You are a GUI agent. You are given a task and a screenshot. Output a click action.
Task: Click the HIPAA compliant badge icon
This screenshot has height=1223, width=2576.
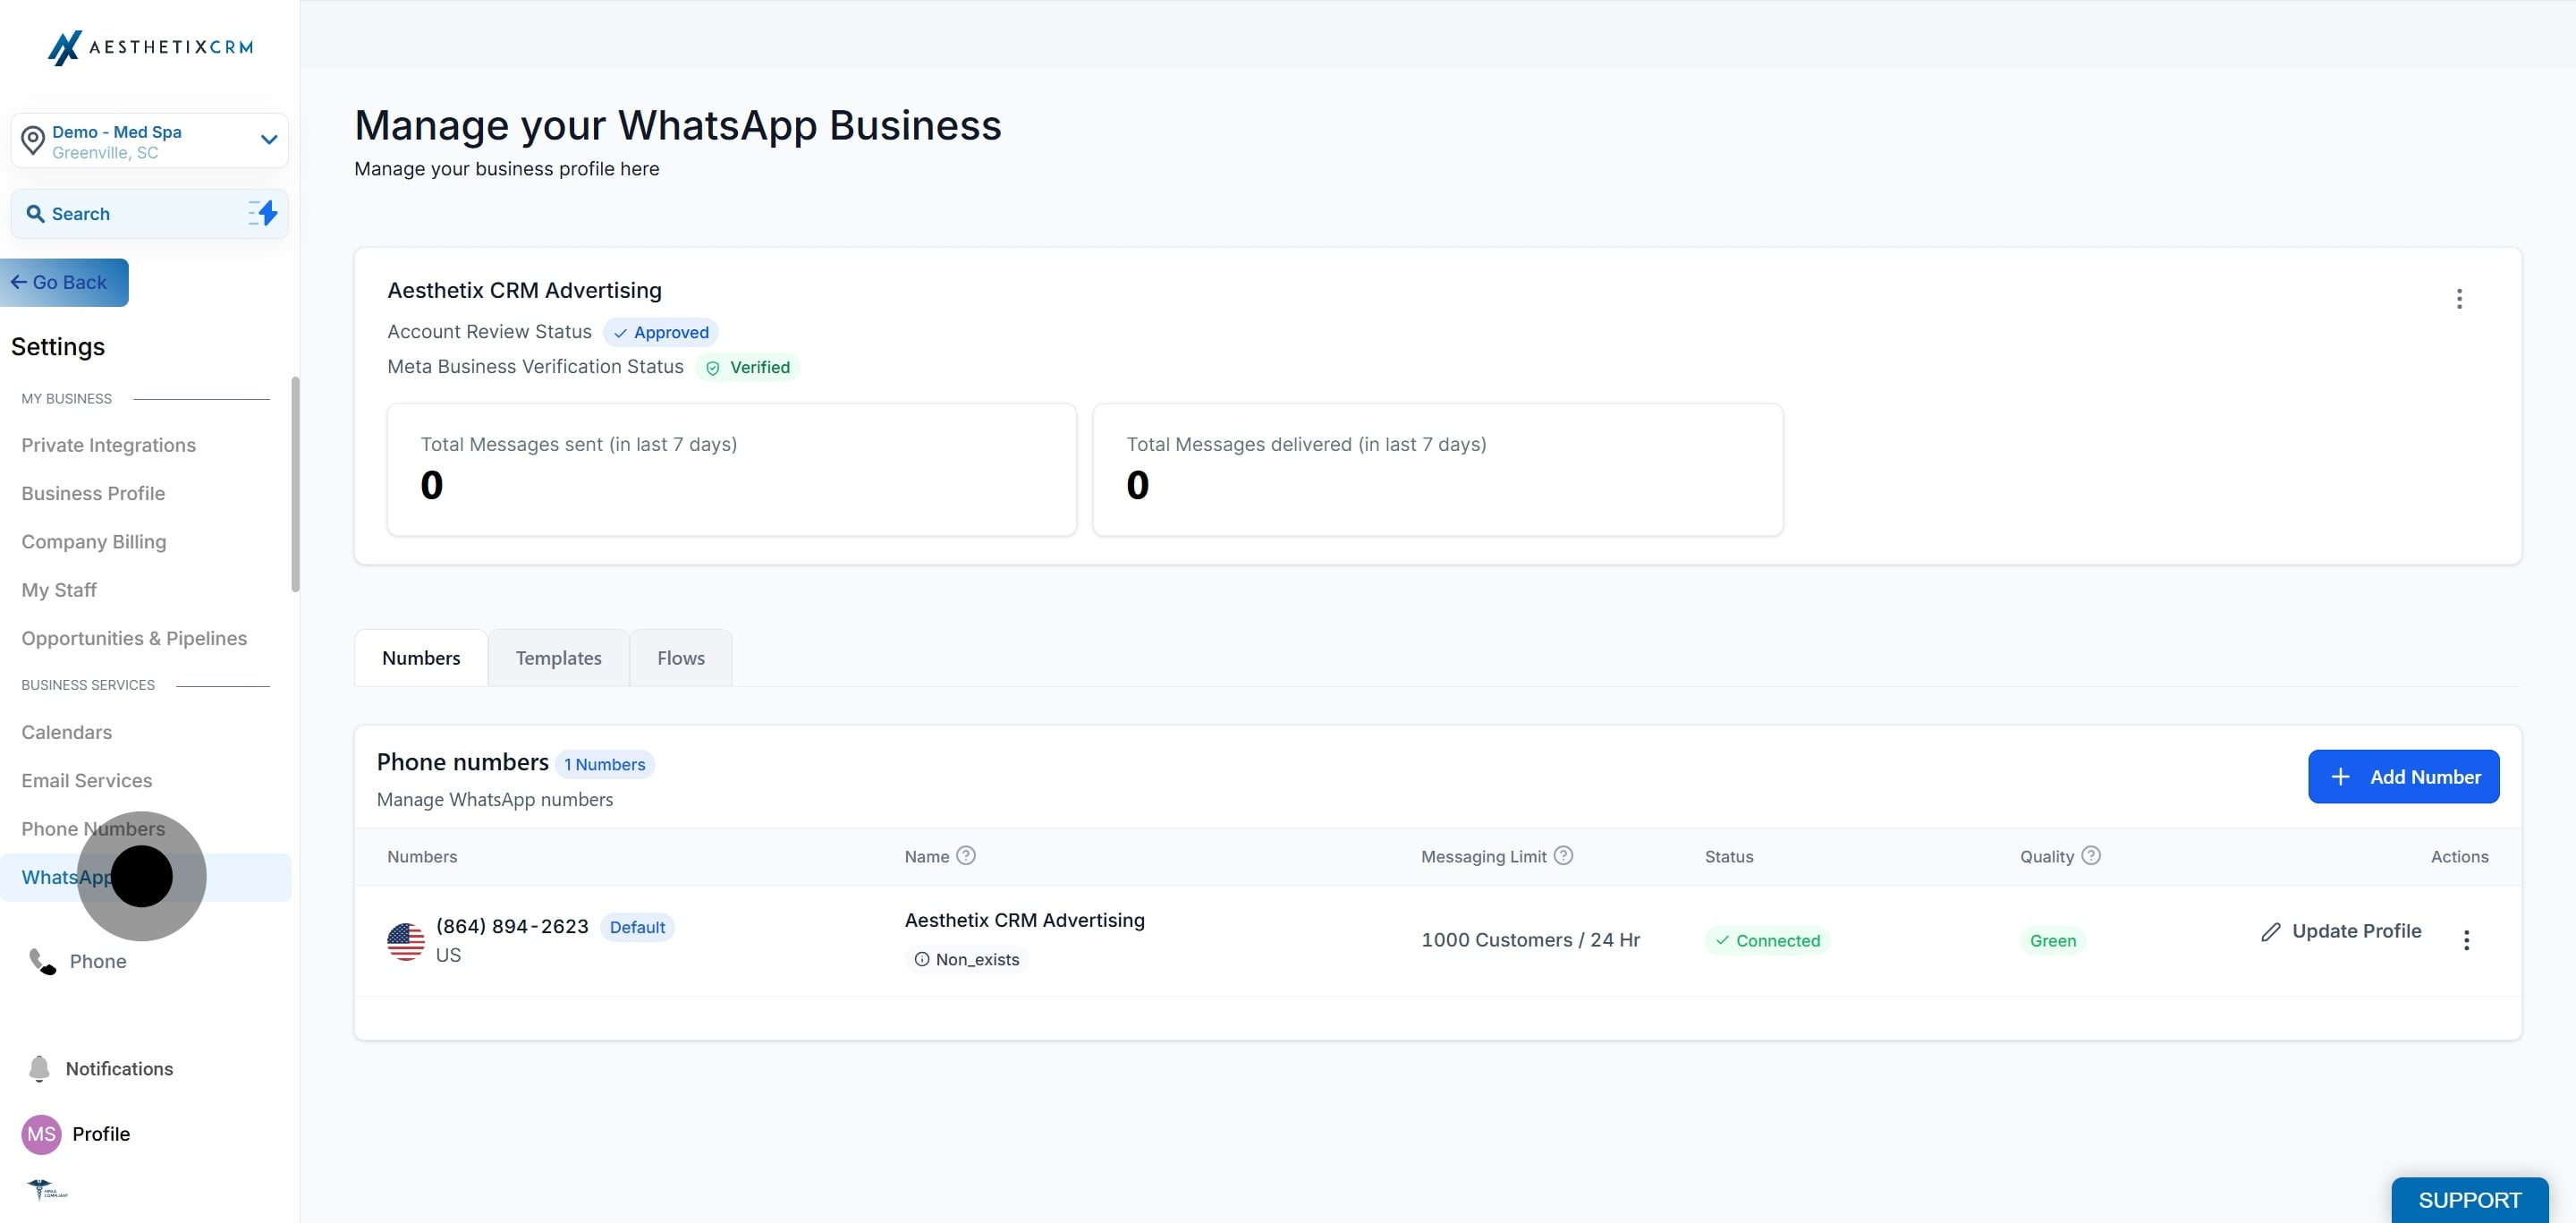click(47, 1190)
